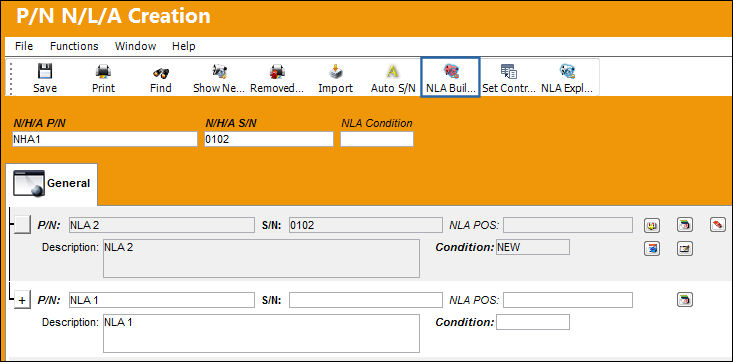Click the NLA Buil... toolbar button
Screen dimensions: 733x362
pos(450,78)
